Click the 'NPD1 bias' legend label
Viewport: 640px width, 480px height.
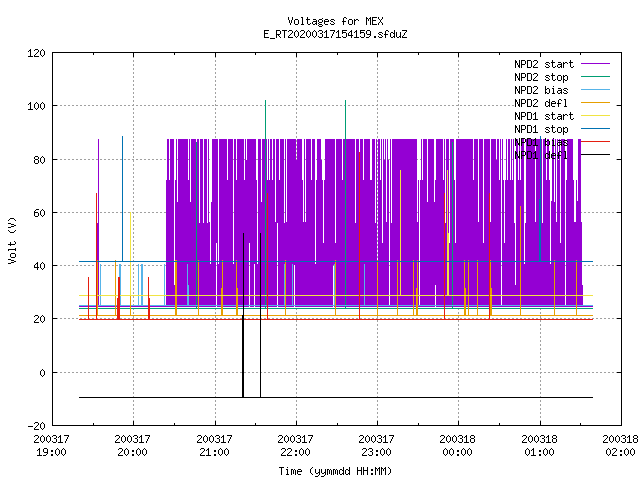tap(541, 142)
